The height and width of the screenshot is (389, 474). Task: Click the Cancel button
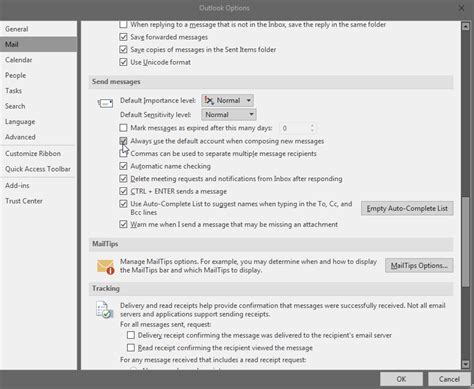[449, 379]
